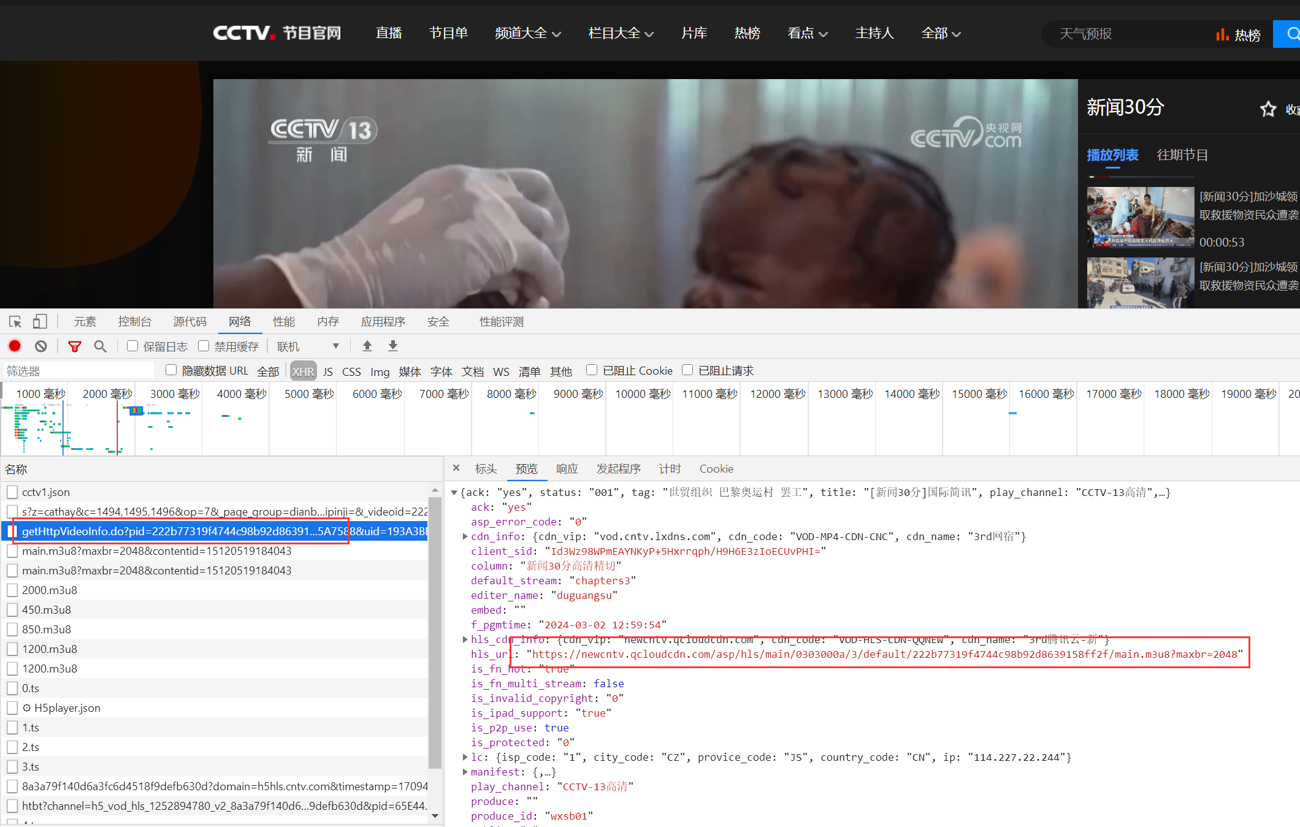1300x827 pixels.
Task: Expand the cdn_info object in preview
Action: [465, 537]
